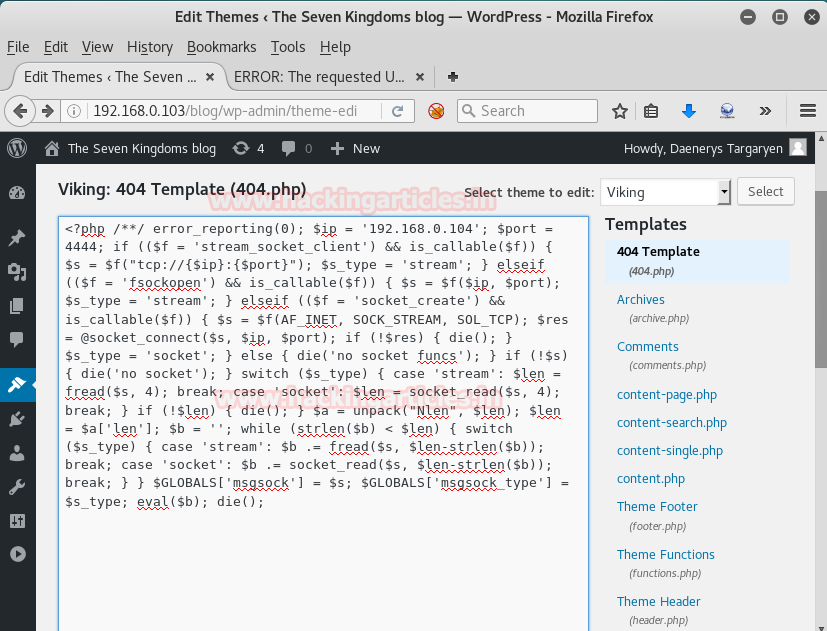Viewport: 827px width, 631px height.
Task: Open the Comments template
Action: pos(647,347)
